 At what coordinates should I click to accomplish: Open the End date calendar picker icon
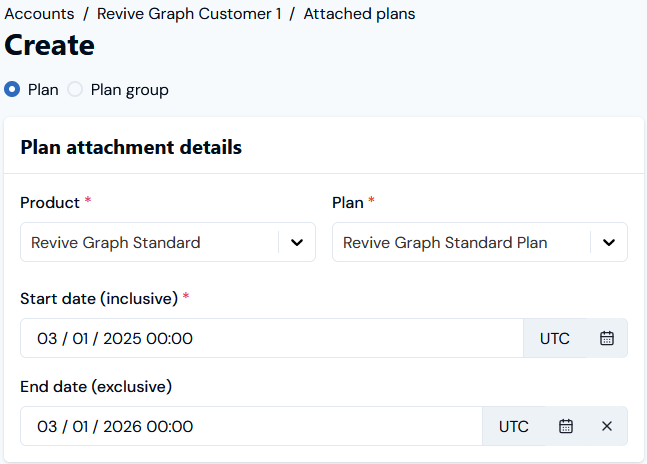pos(566,426)
